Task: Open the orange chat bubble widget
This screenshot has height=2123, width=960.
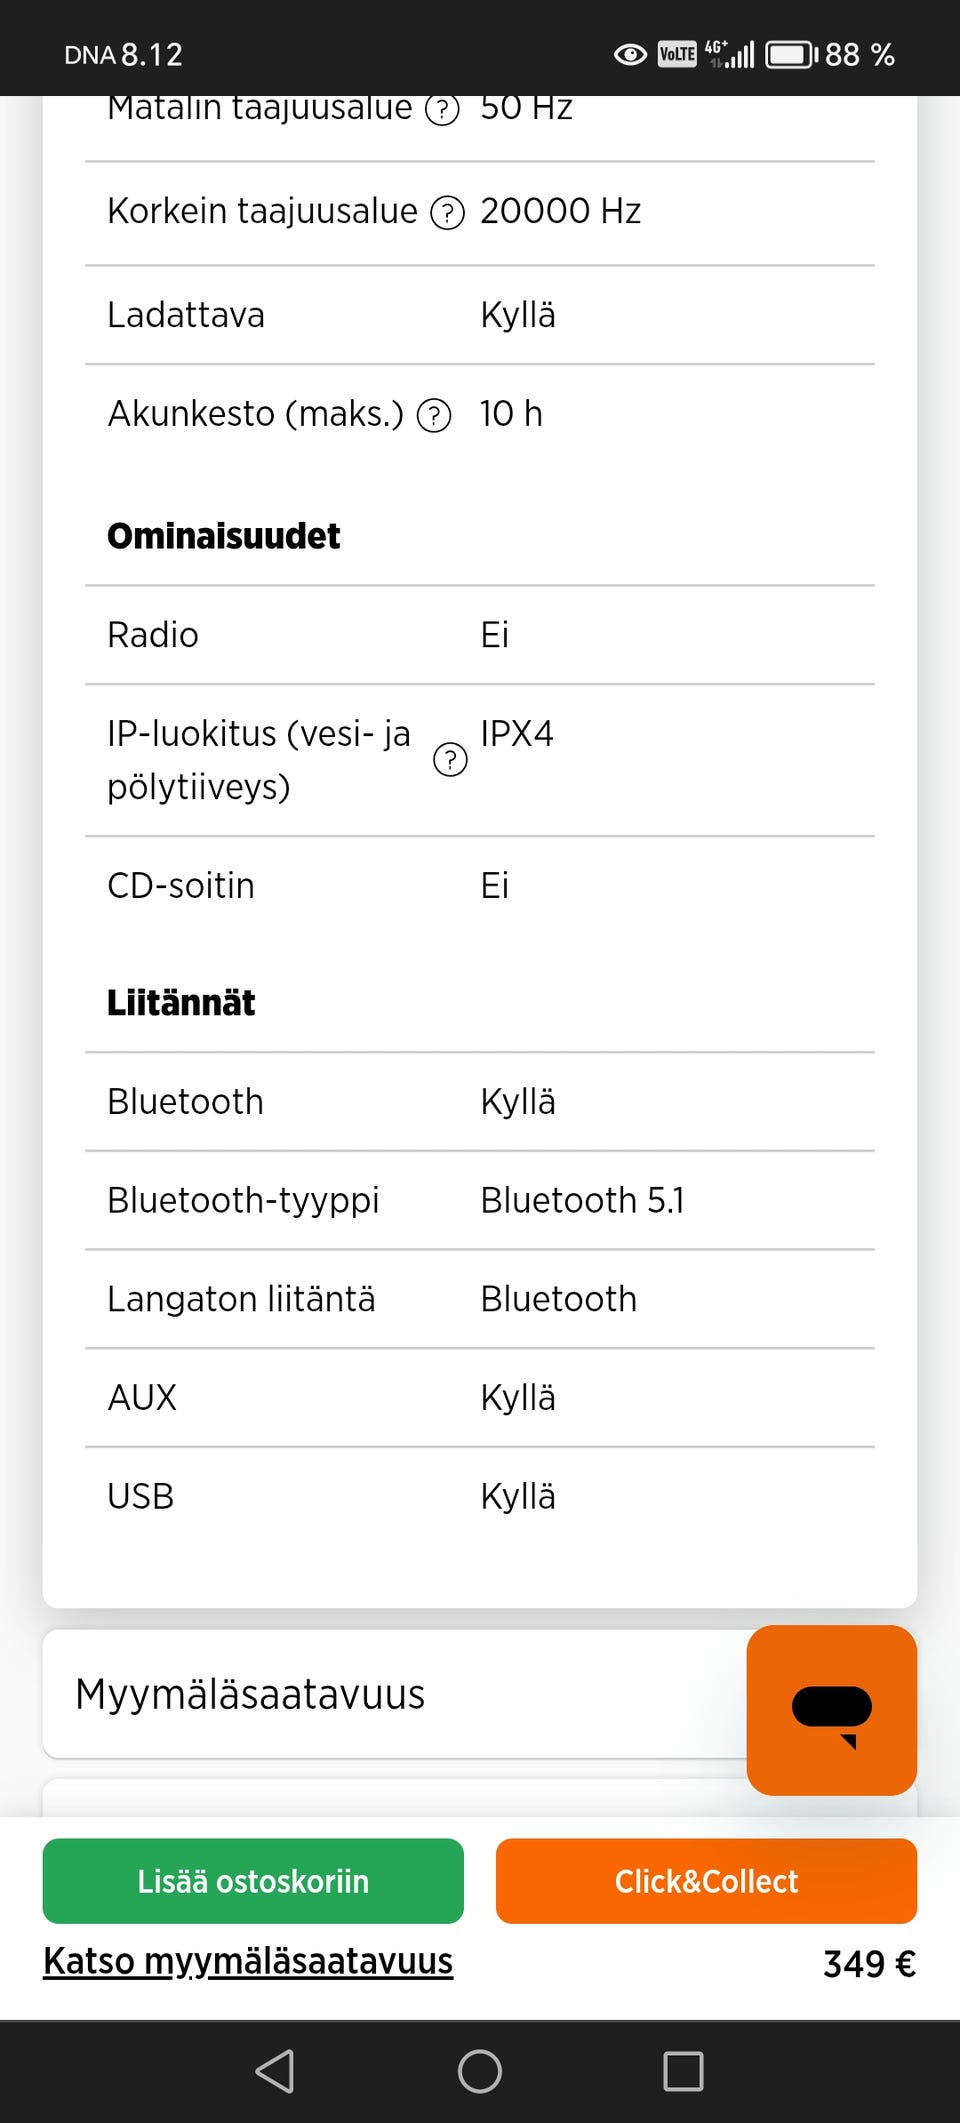Action: pyautogui.click(x=831, y=1709)
